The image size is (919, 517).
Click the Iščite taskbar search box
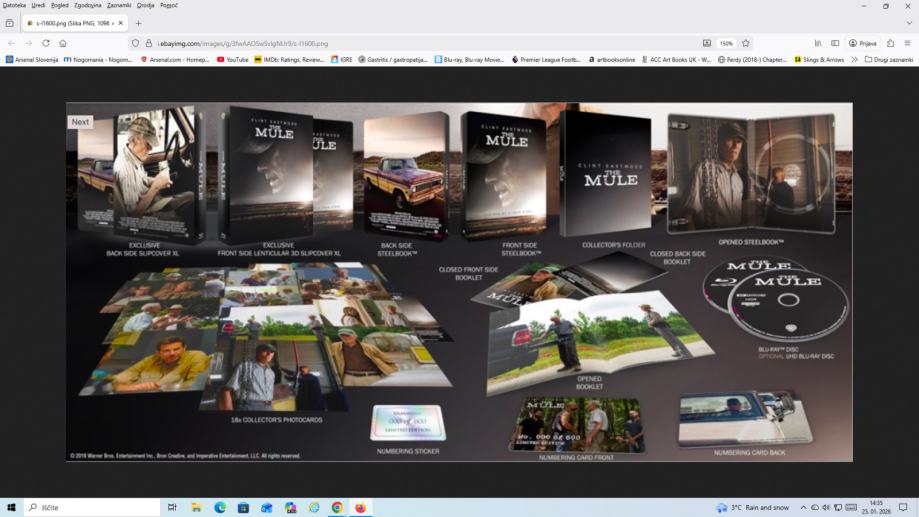[92, 508]
